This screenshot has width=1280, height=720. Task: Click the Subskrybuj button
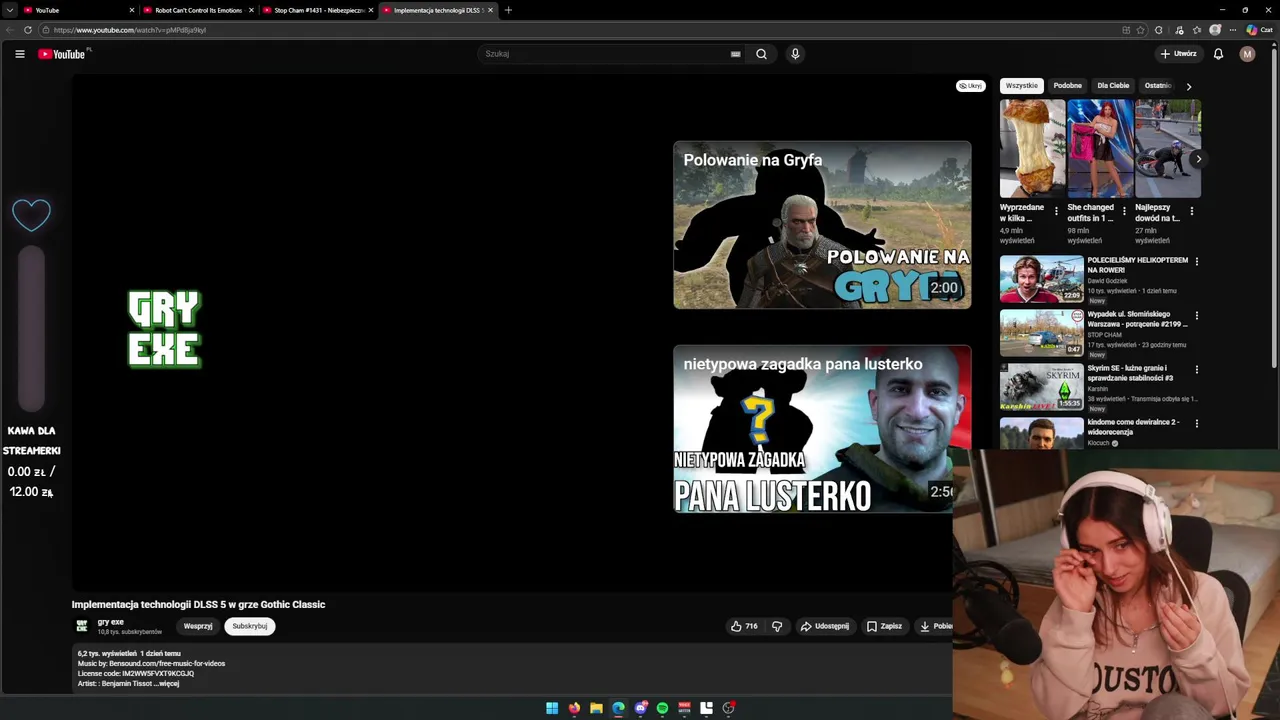click(x=249, y=626)
